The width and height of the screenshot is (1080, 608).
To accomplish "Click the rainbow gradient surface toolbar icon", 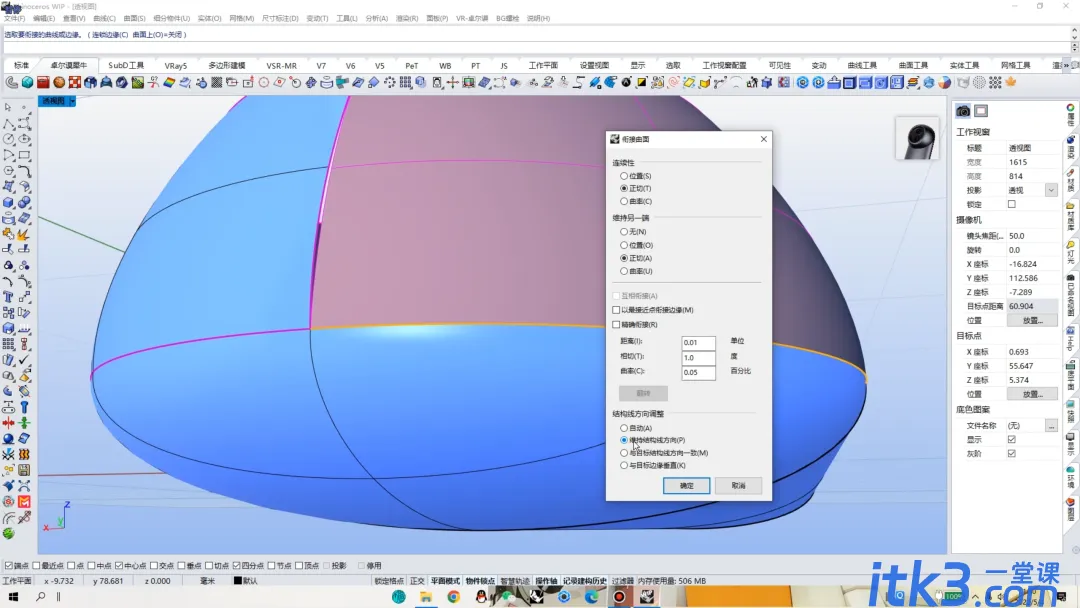I will pyautogui.click(x=169, y=83).
